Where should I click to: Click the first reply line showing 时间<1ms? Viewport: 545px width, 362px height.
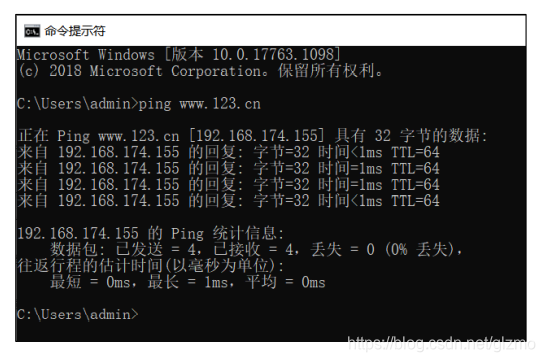pos(228,152)
